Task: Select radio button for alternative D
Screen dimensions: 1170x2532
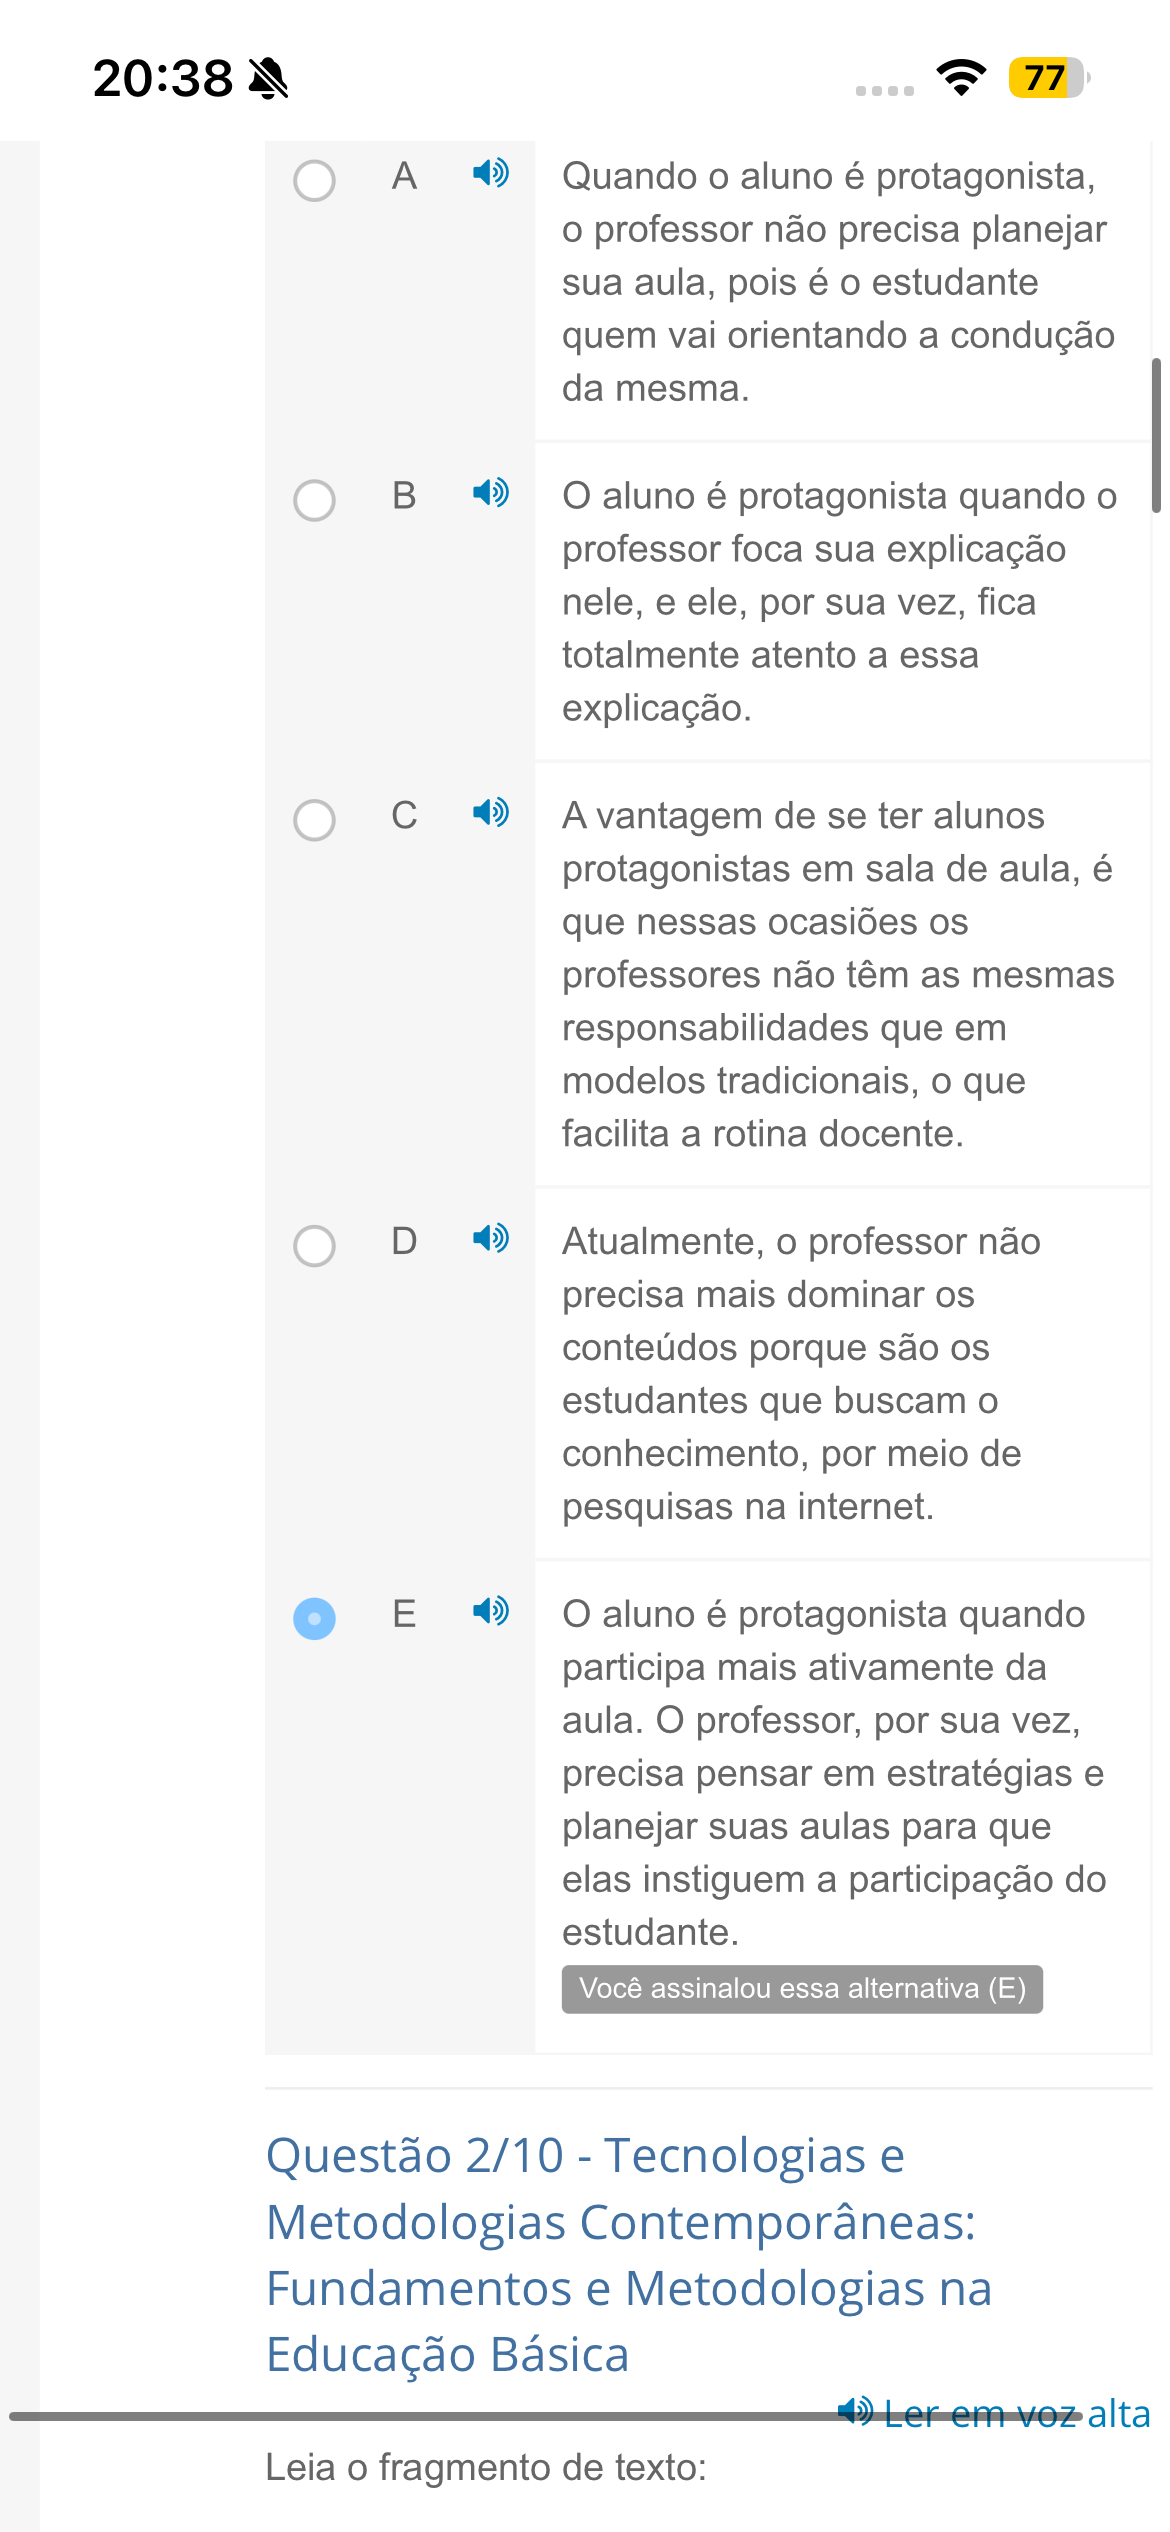Action: click(x=314, y=1246)
